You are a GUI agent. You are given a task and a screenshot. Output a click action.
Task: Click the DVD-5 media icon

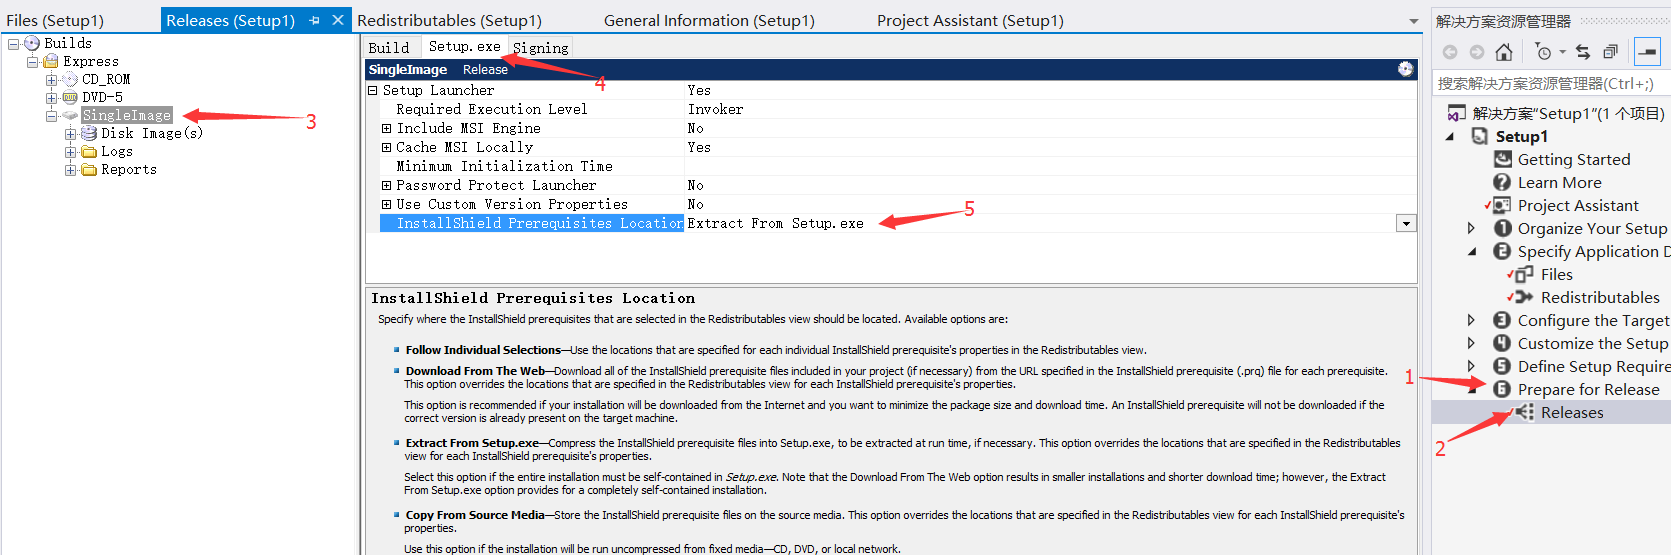[70, 97]
